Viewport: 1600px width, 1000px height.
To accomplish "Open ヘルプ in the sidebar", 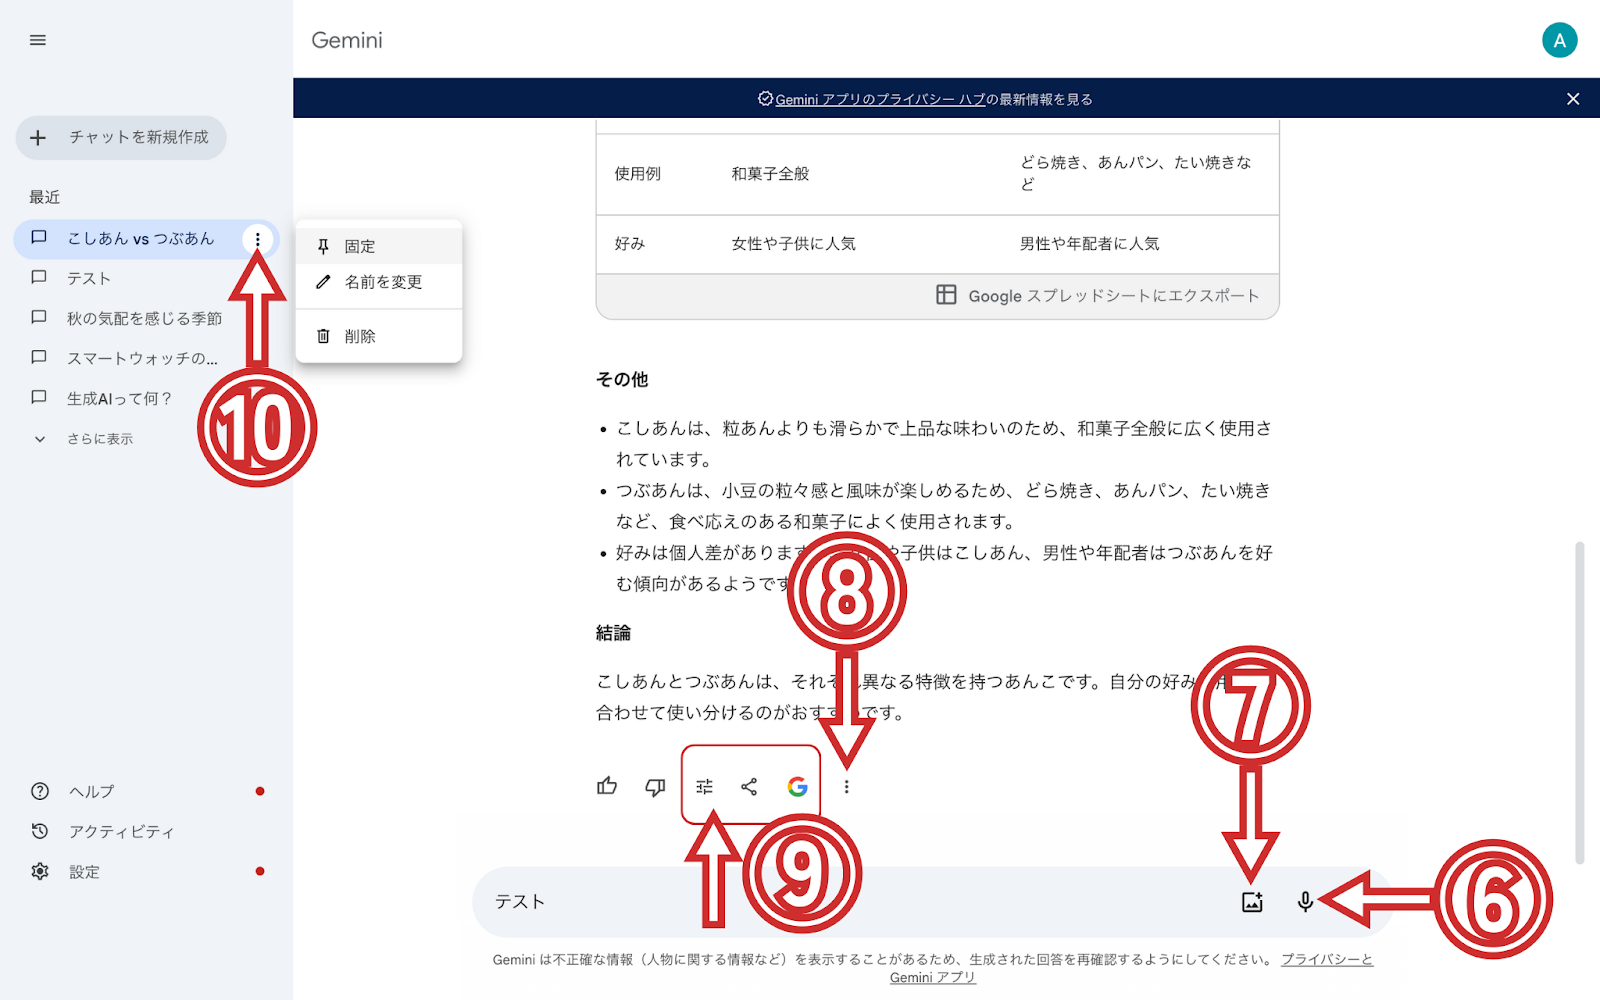I will coord(91,791).
